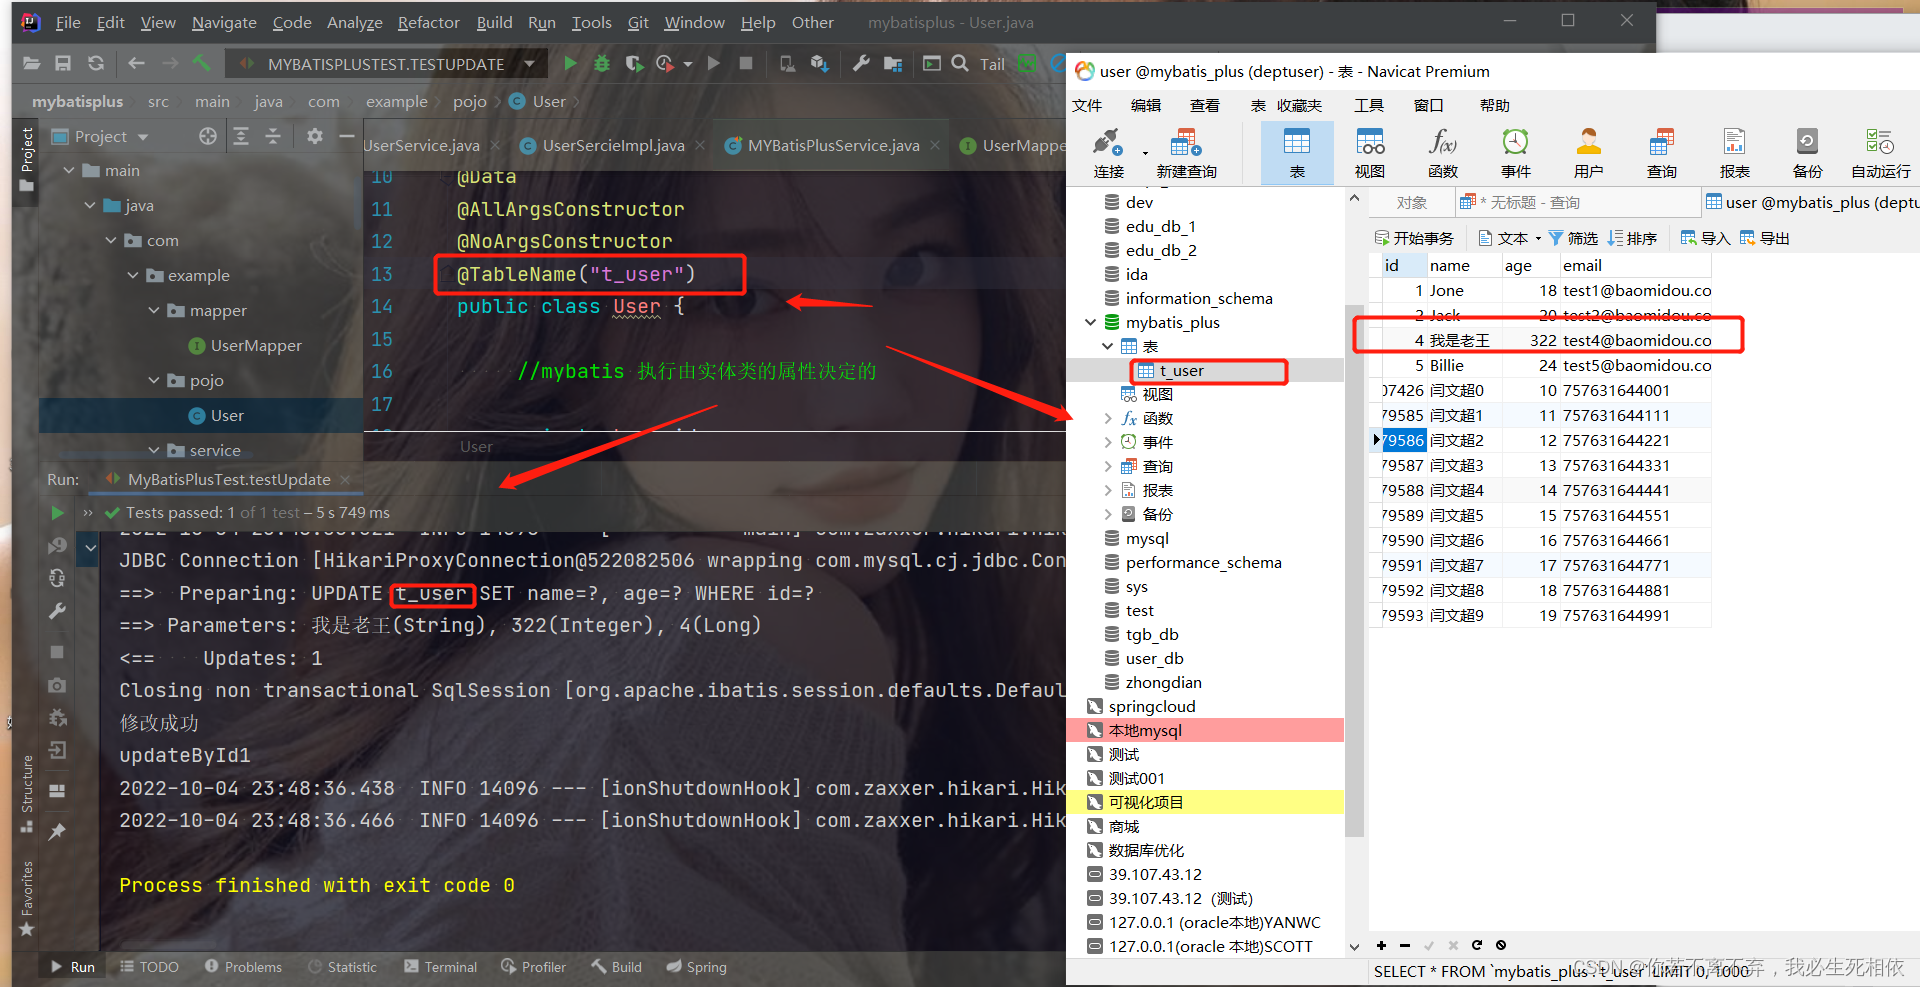The height and width of the screenshot is (987, 1920).
Task: Click 导入 import button in Navicat
Action: click(x=1705, y=238)
